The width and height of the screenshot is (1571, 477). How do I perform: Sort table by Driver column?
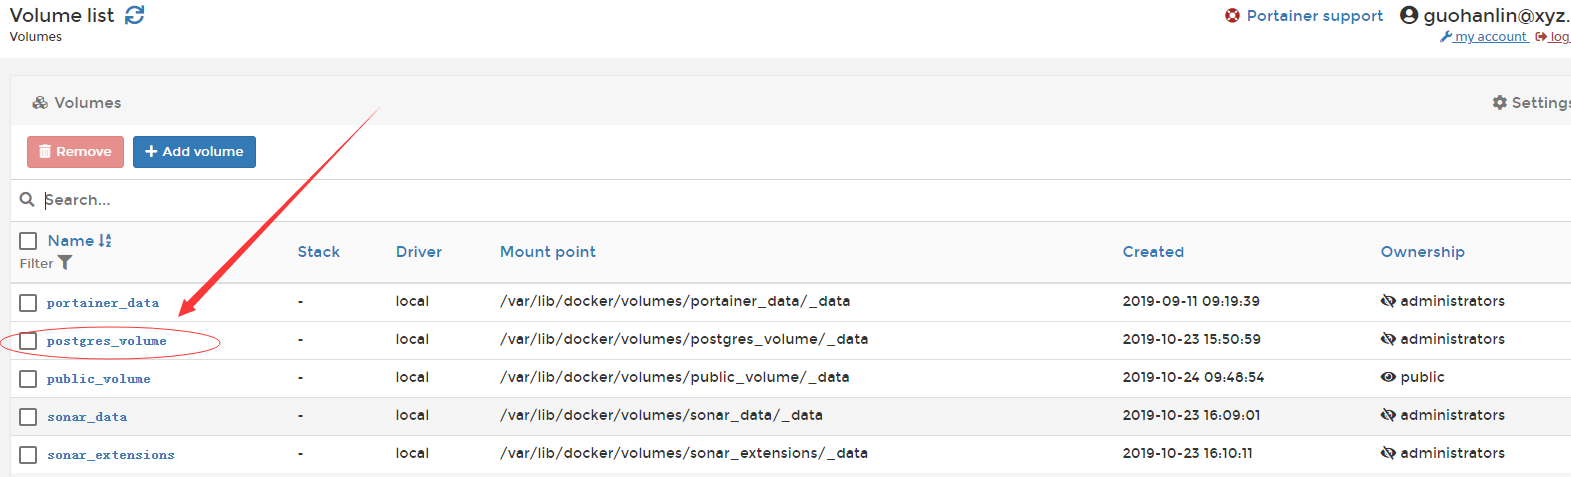418,252
